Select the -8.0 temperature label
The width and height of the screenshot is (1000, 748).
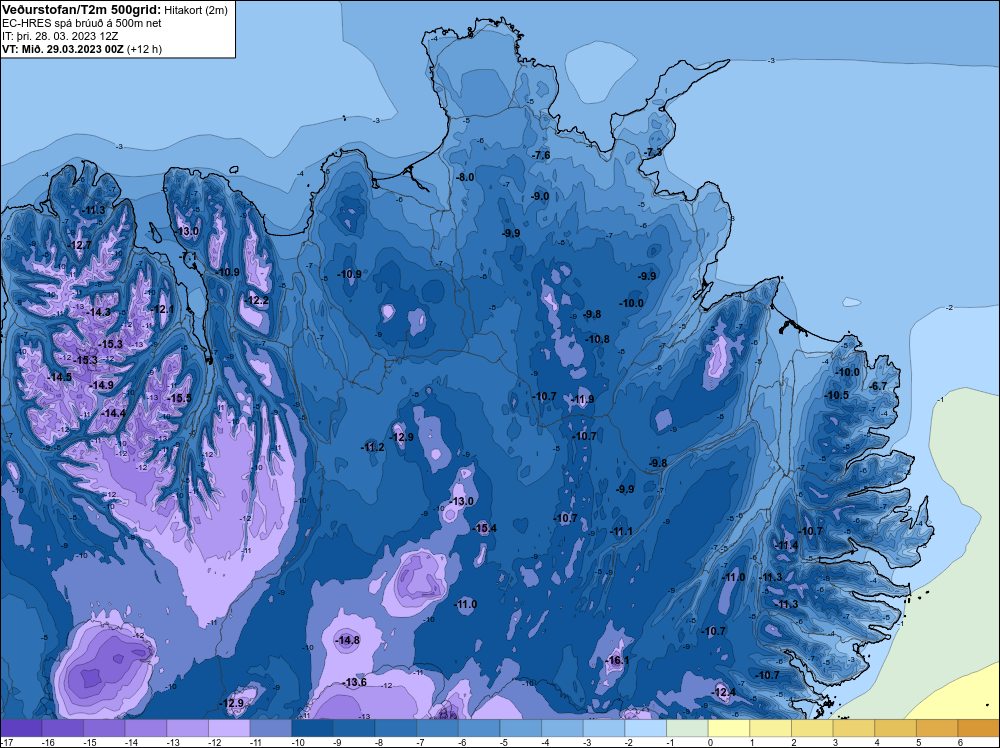(x=466, y=177)
